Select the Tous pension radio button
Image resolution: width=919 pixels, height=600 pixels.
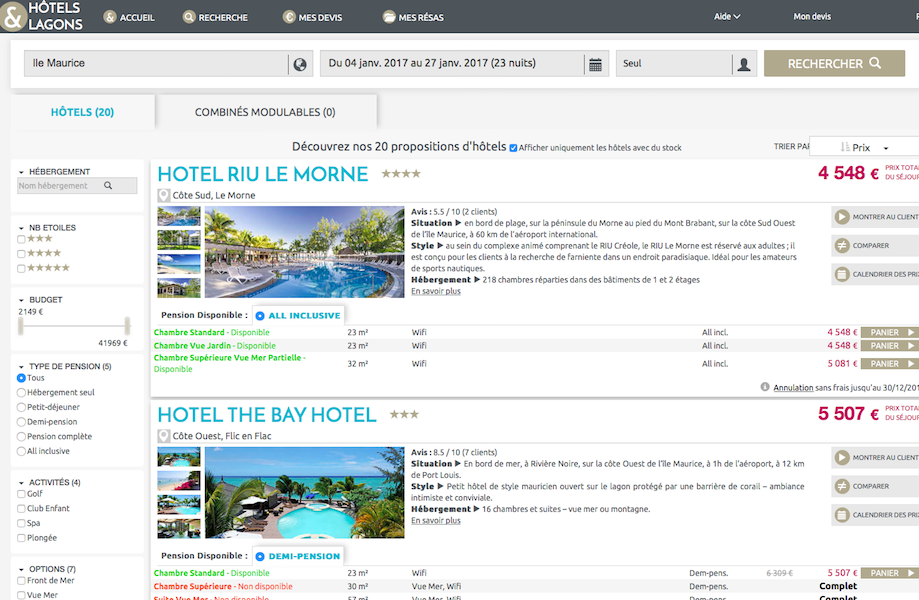point(21,378)
